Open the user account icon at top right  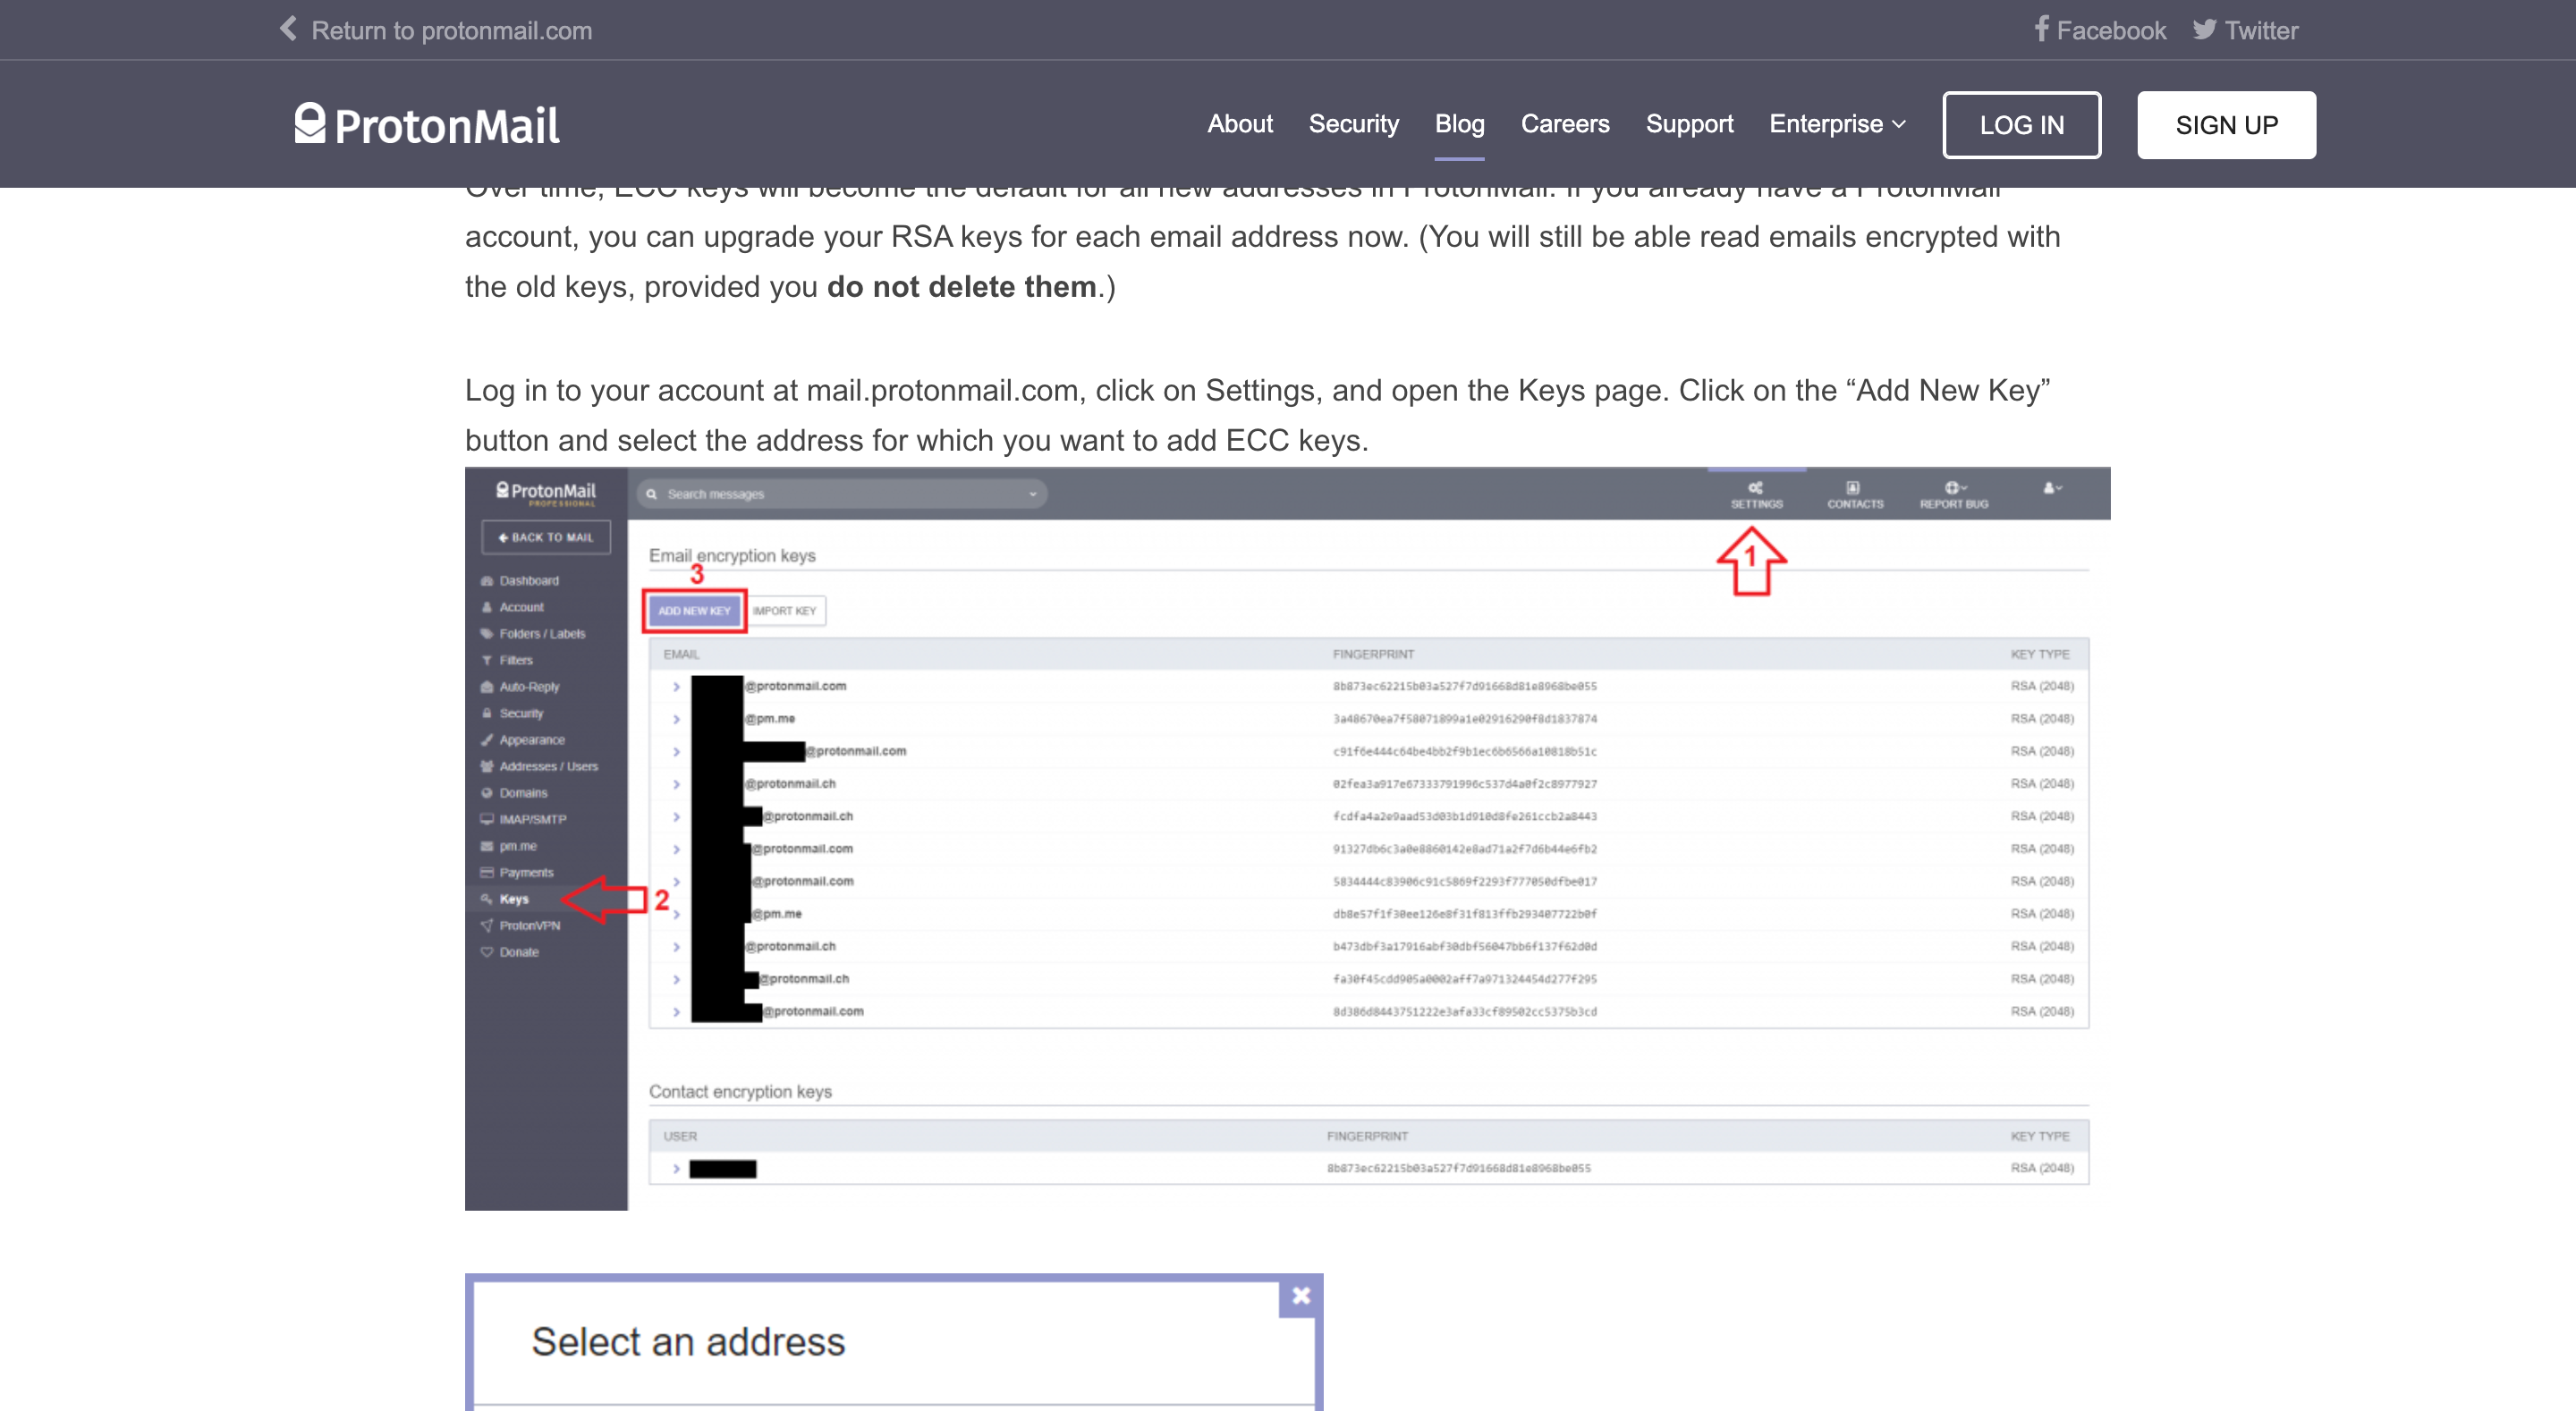pyautogui.click(x=2049, y=490)
